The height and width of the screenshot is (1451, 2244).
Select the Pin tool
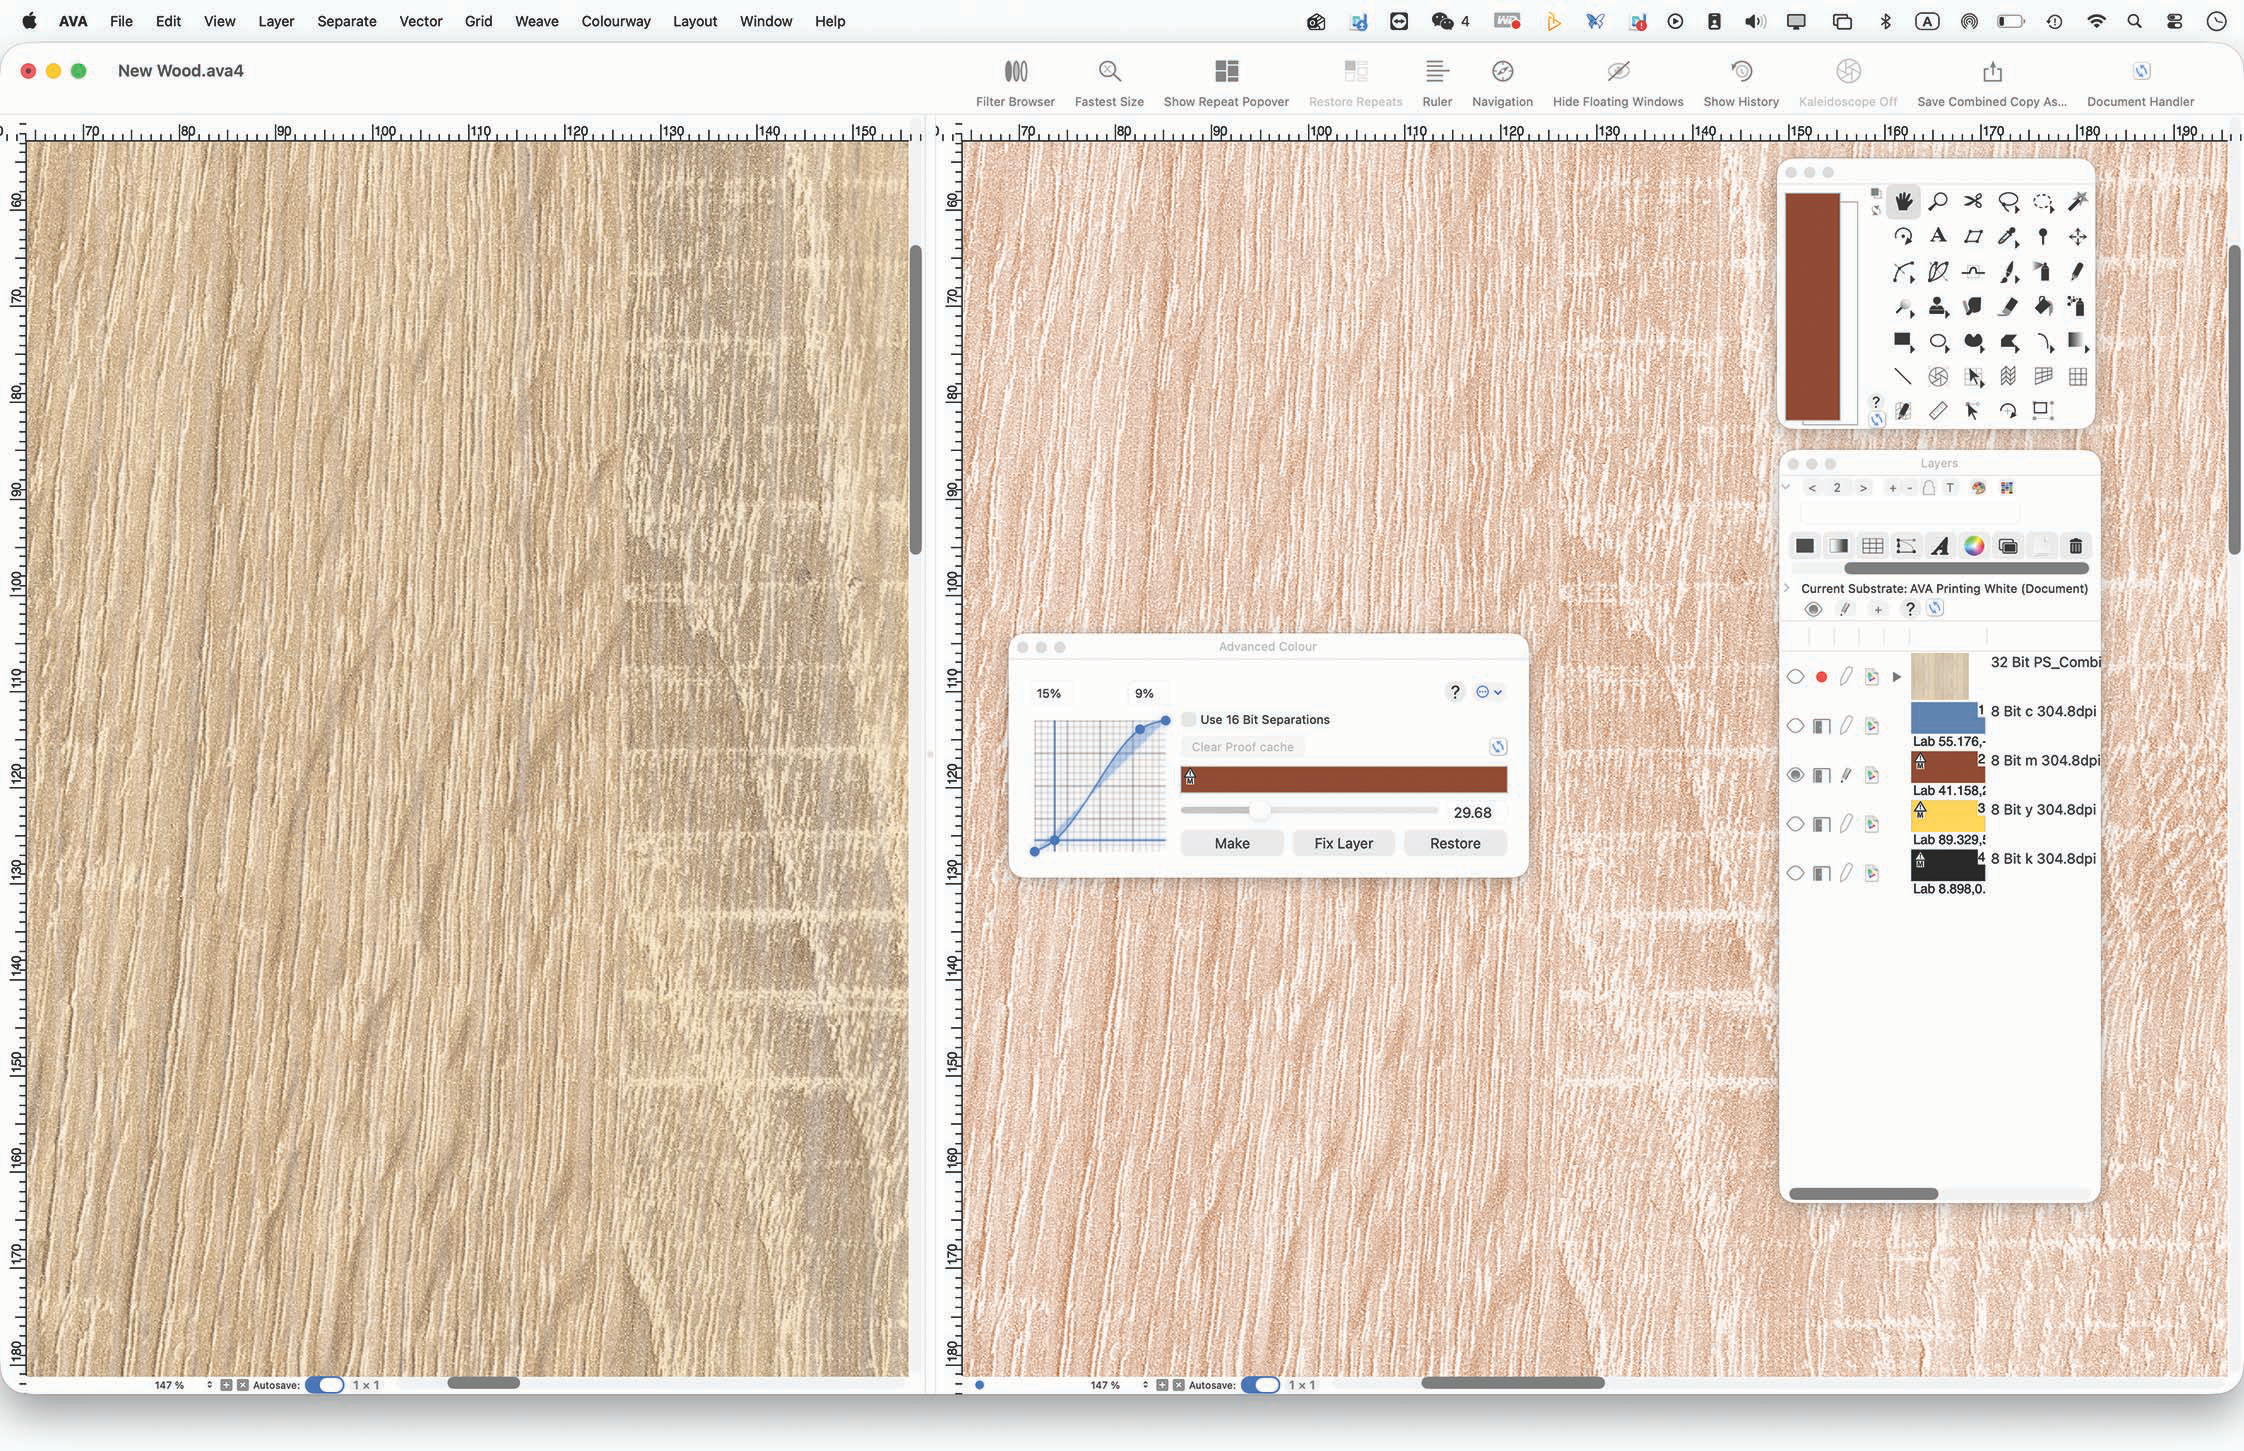(2042, 236)
